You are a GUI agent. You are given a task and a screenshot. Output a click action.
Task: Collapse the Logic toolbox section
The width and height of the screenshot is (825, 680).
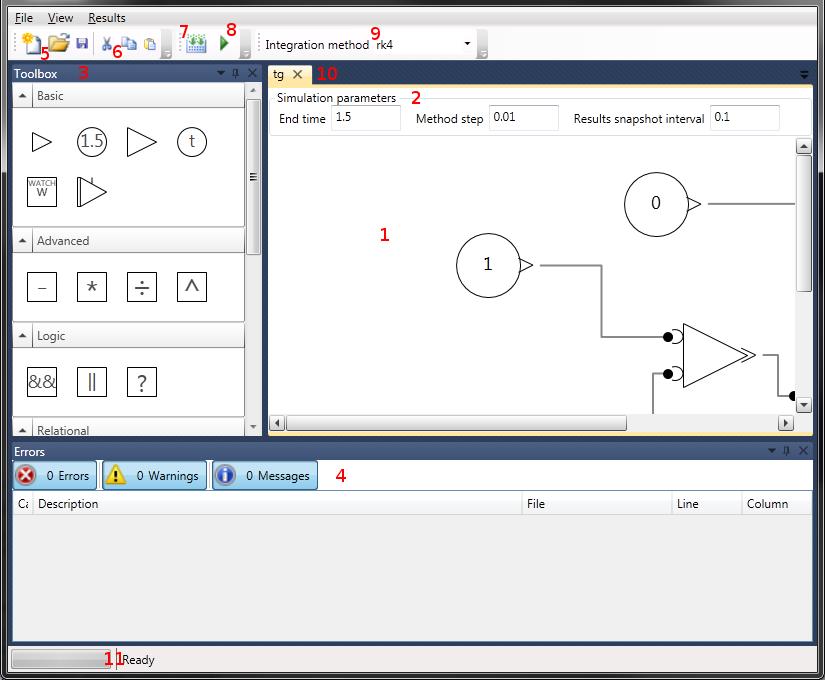click(x=23, y=335)
